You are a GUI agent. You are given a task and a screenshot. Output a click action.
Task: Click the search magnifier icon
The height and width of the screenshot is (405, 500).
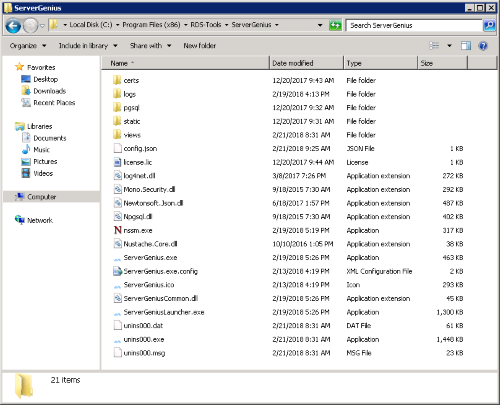tap(489, 25)
